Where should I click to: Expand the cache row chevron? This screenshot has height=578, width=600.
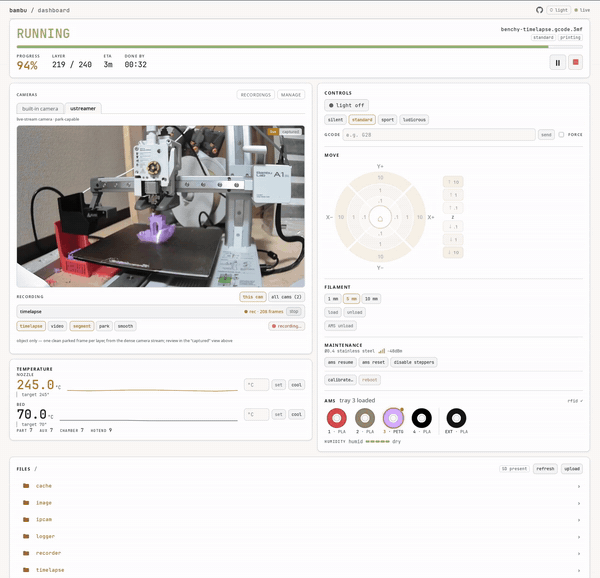579,486
